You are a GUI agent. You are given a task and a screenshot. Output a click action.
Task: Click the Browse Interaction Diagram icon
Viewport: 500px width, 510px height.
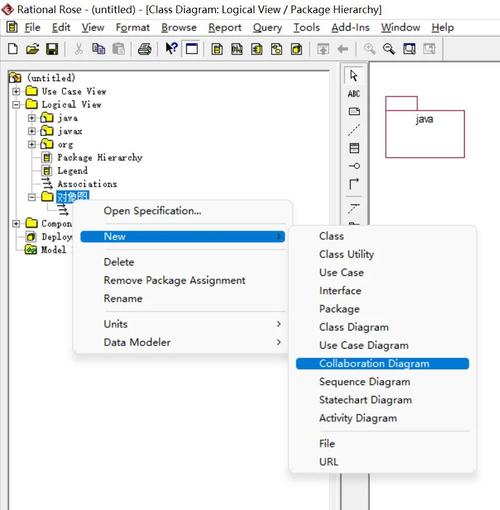point(237,49)
